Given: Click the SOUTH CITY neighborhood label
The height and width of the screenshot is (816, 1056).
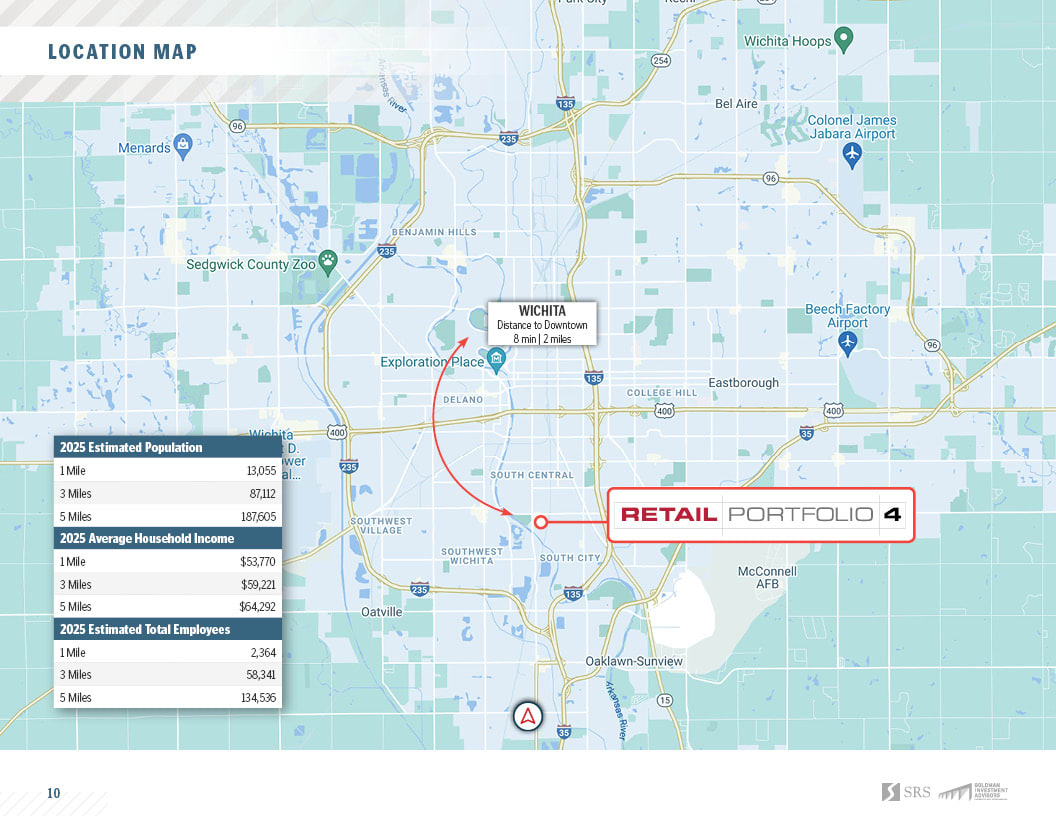Looking at the screenshot, I should coord(570,558).
